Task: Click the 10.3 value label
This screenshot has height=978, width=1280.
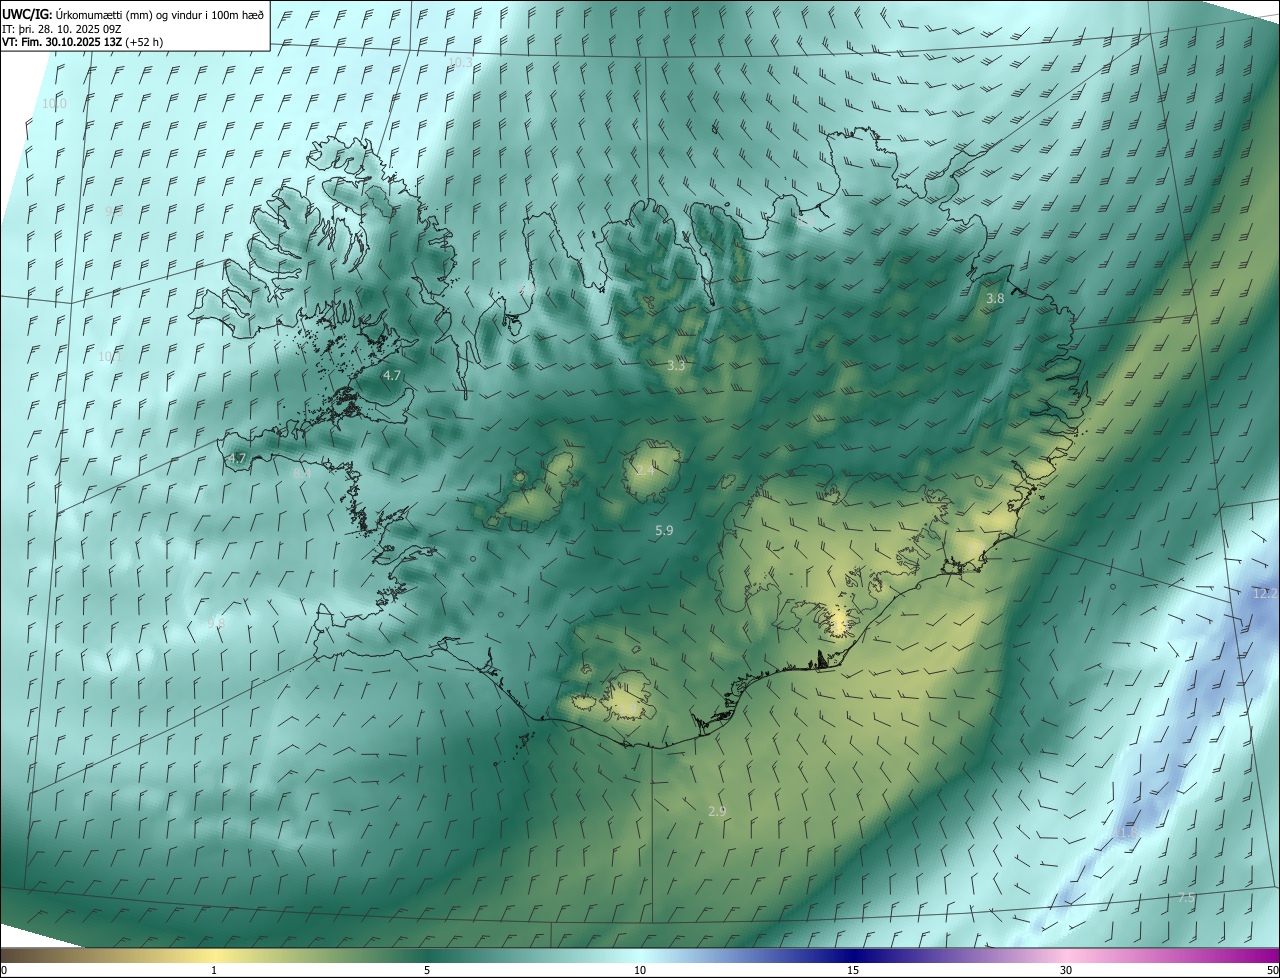Action: [x=460, y=62]
